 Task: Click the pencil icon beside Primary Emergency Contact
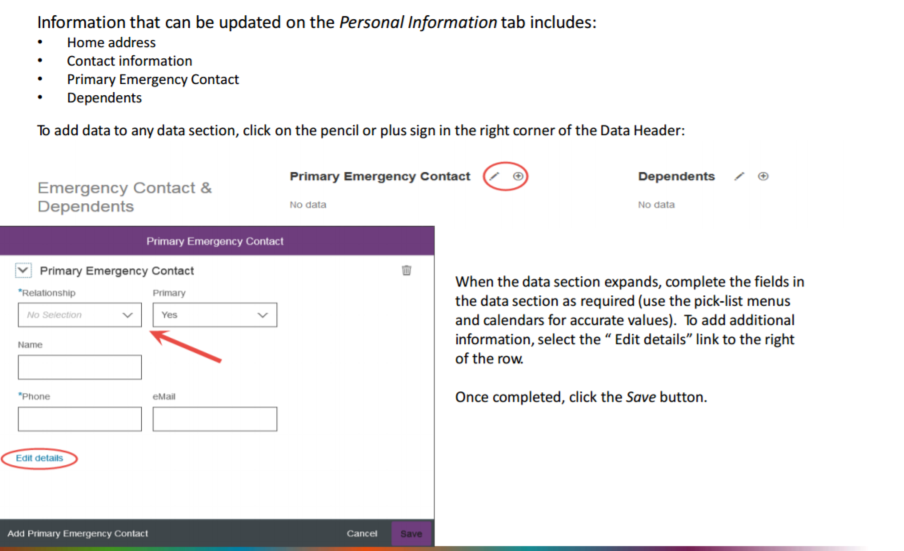pyautogui.click(x=495, y=176)
